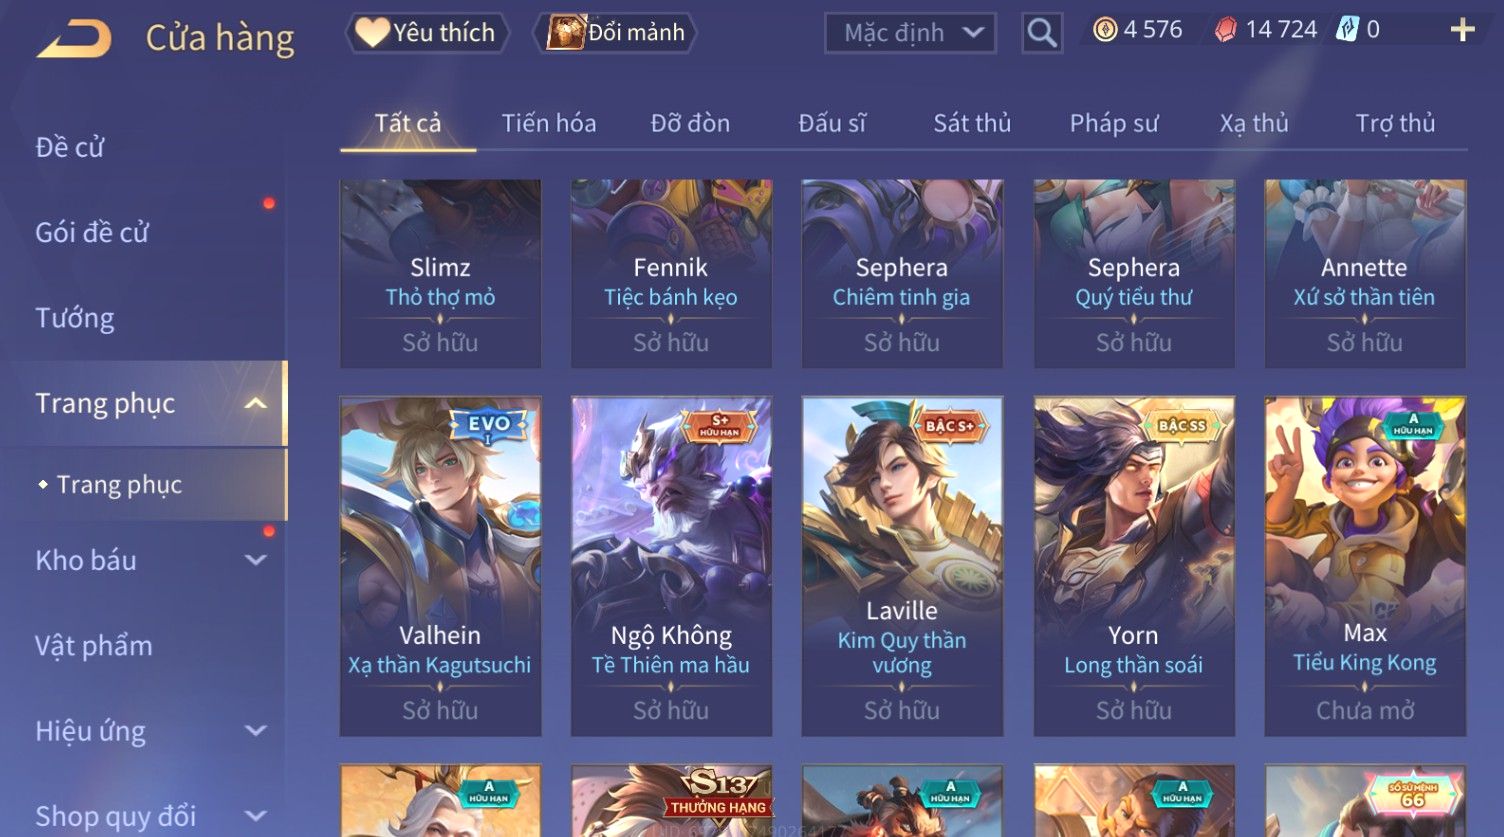This screenshot has width=1504, height=837.
Task: Select Max Tiểu King Kong skin card
Action: pos(1365,566)
